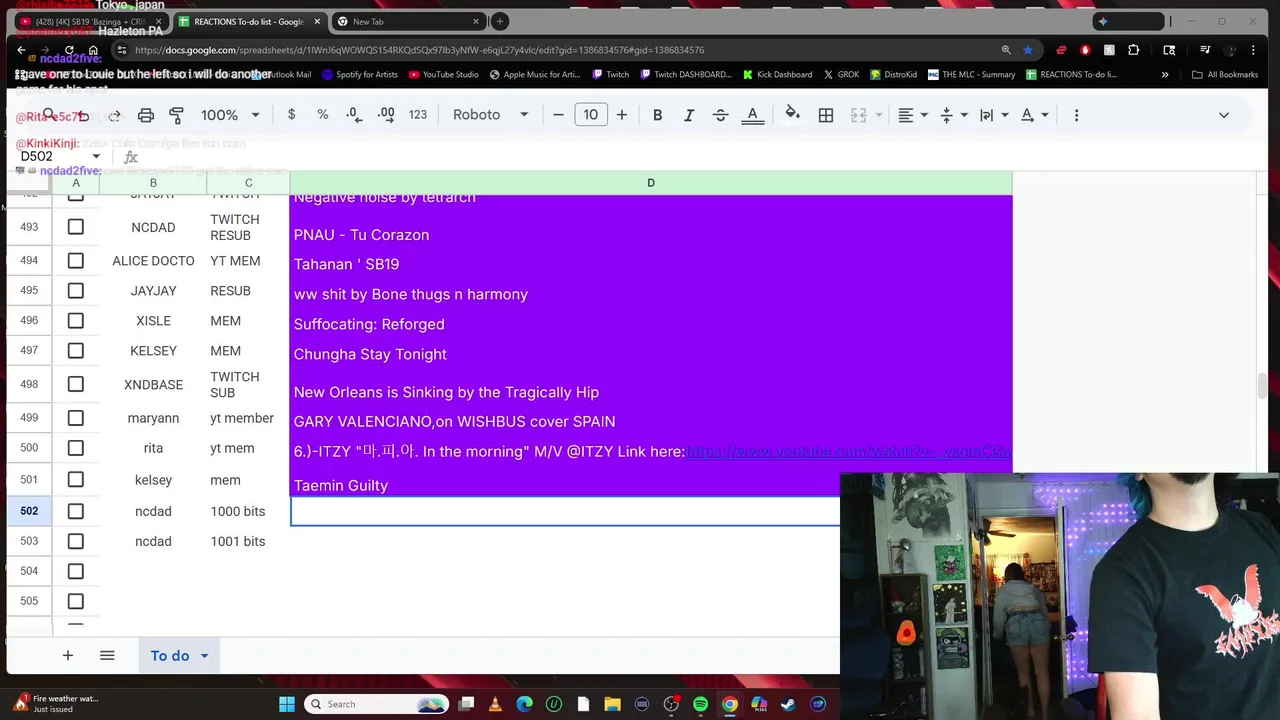The image size is (1280, 720).
Task: Decrease decimal places
Action: (354, 115)
